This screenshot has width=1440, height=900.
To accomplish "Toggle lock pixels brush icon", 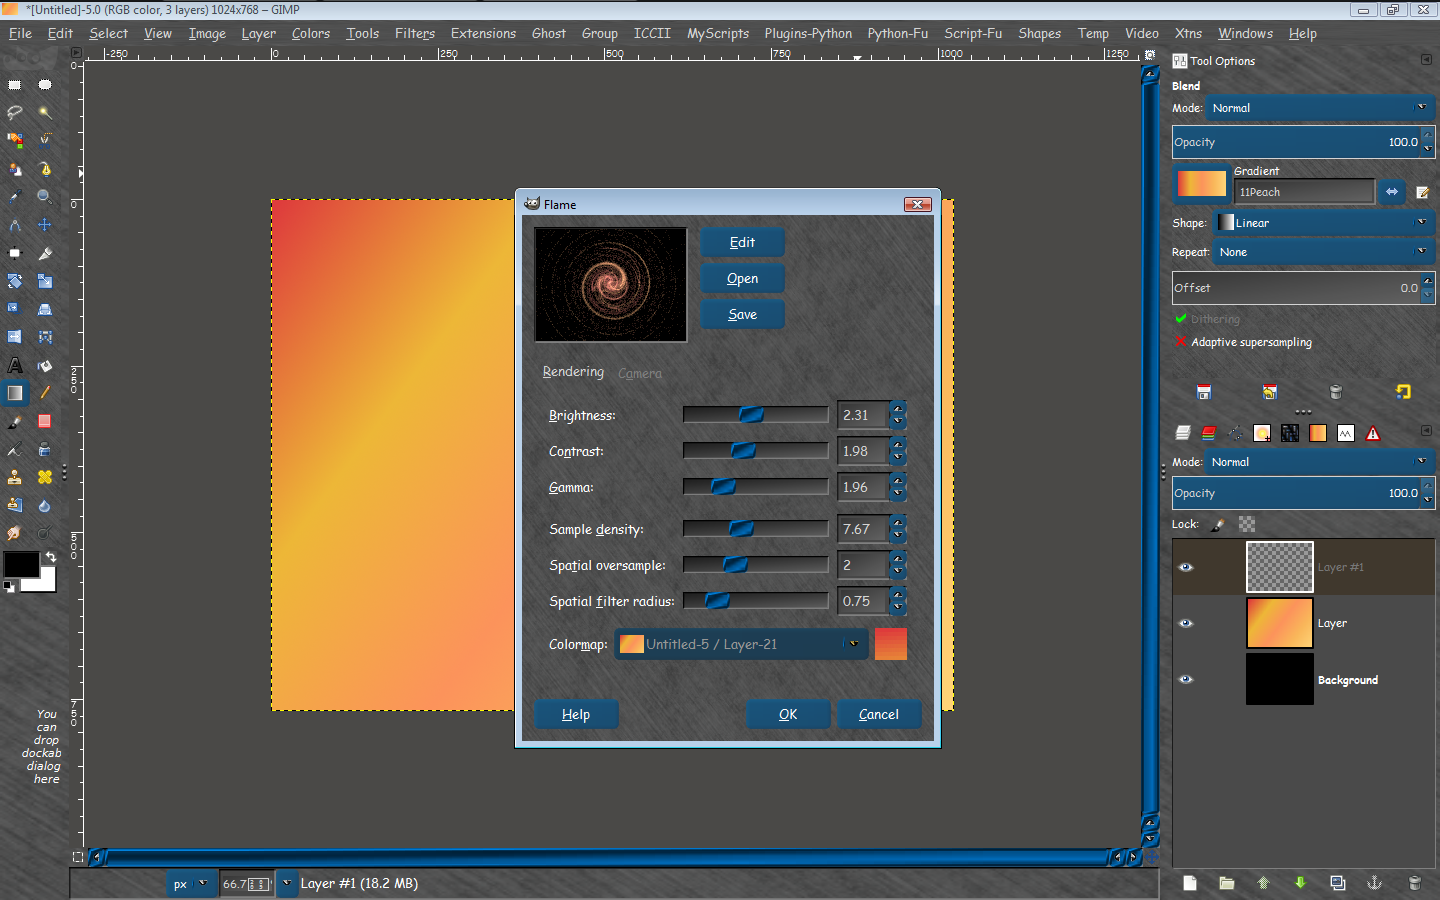I will click(x=1217, y=524).
